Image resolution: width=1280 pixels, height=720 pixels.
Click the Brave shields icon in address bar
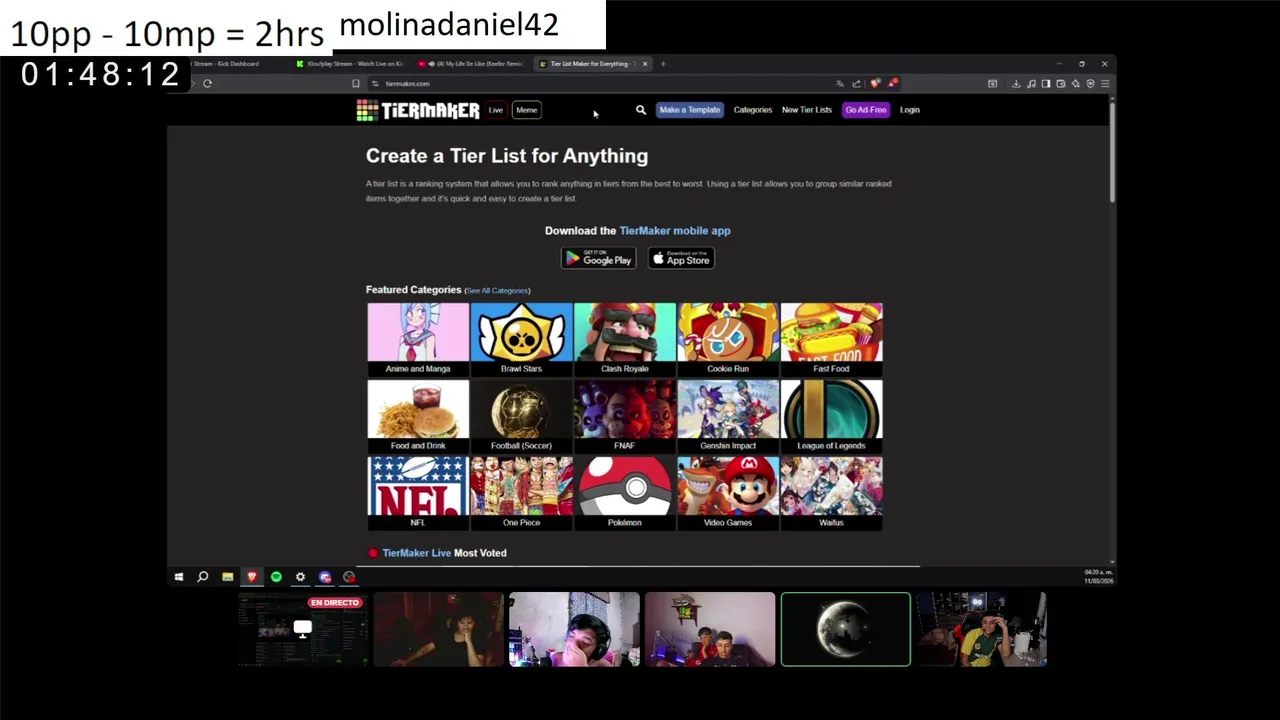[x=875, y=83]
